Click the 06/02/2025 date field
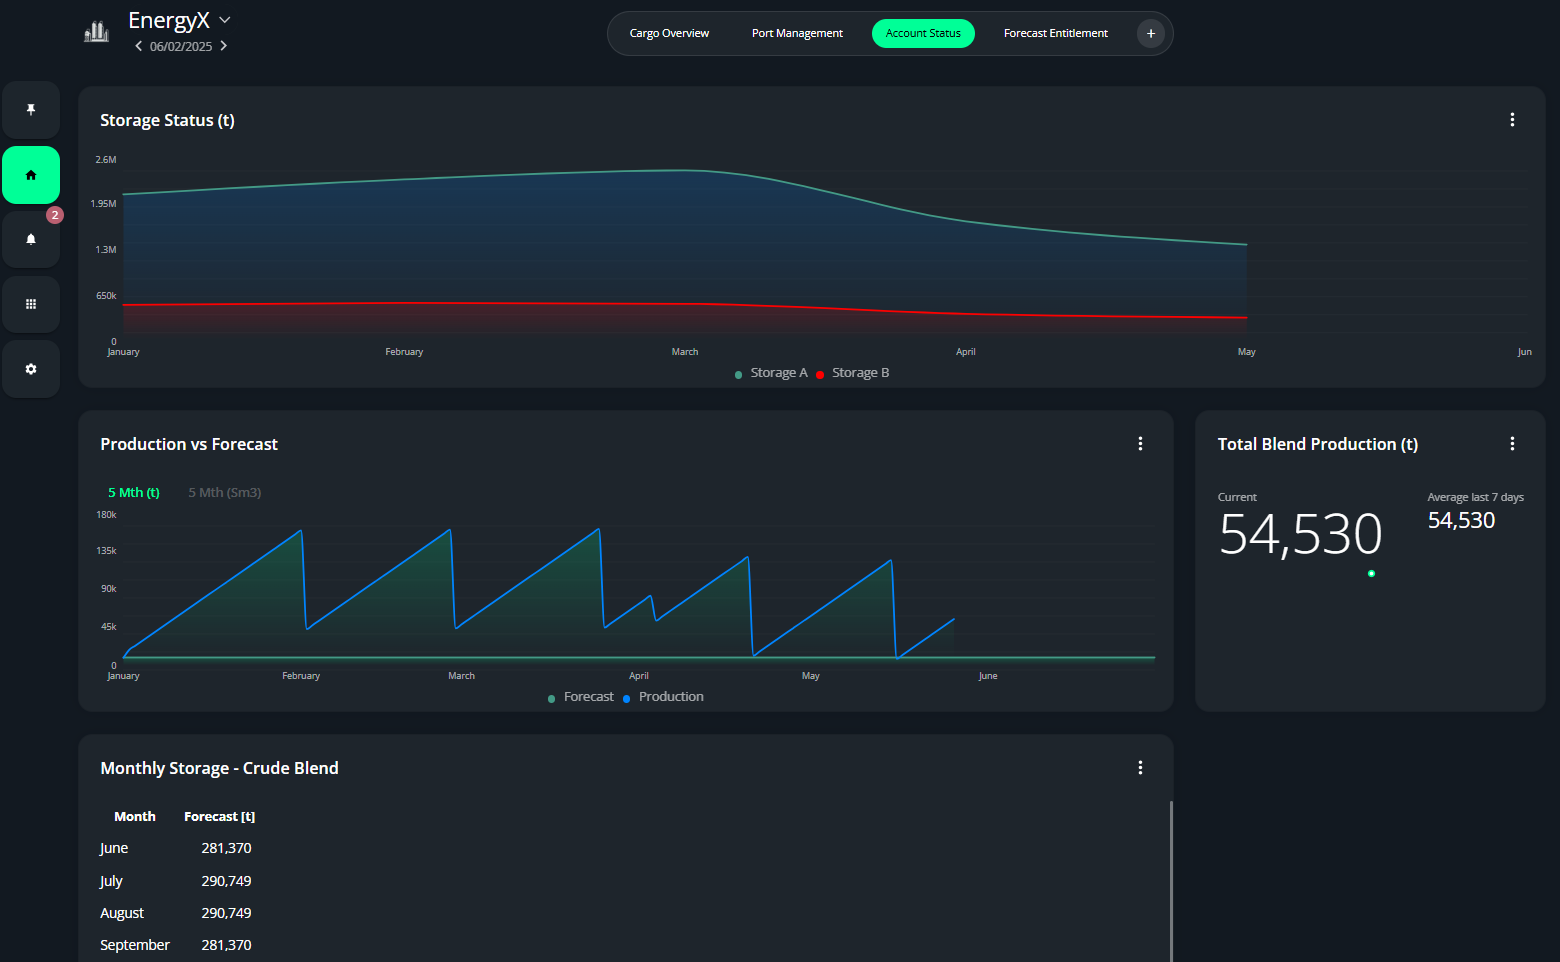This screenshot has height=962, width=1560. point(181,47)
